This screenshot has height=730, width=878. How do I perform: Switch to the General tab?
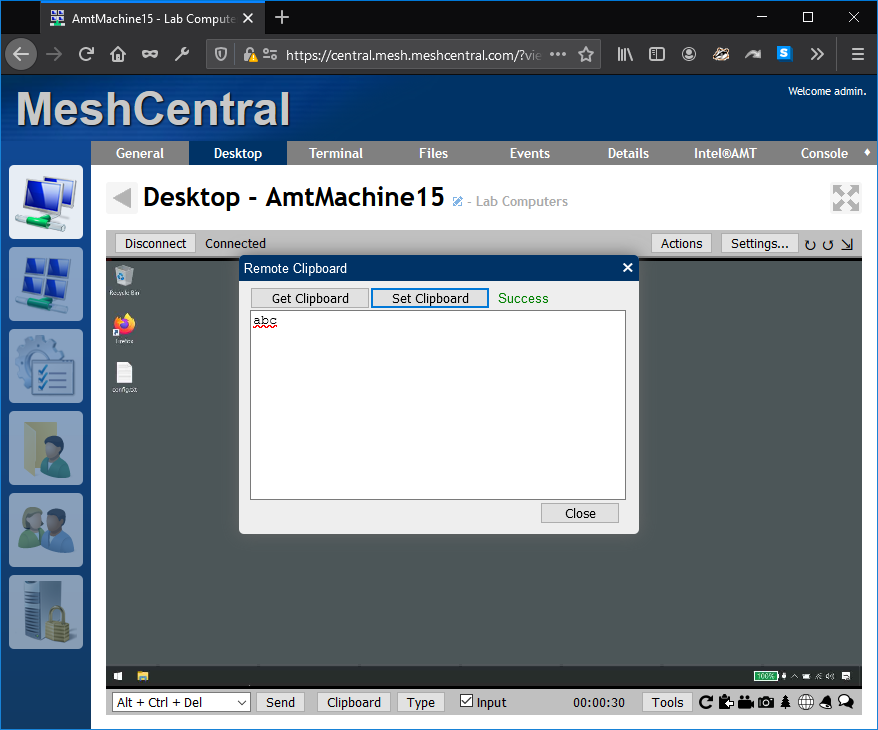(139, 153)
